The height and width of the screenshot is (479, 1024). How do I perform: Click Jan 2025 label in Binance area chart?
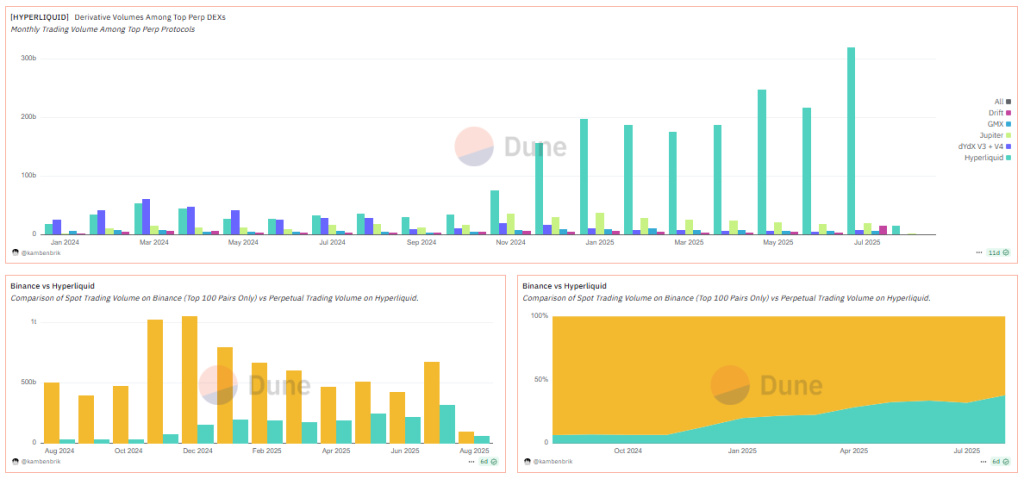coord(741,451)
